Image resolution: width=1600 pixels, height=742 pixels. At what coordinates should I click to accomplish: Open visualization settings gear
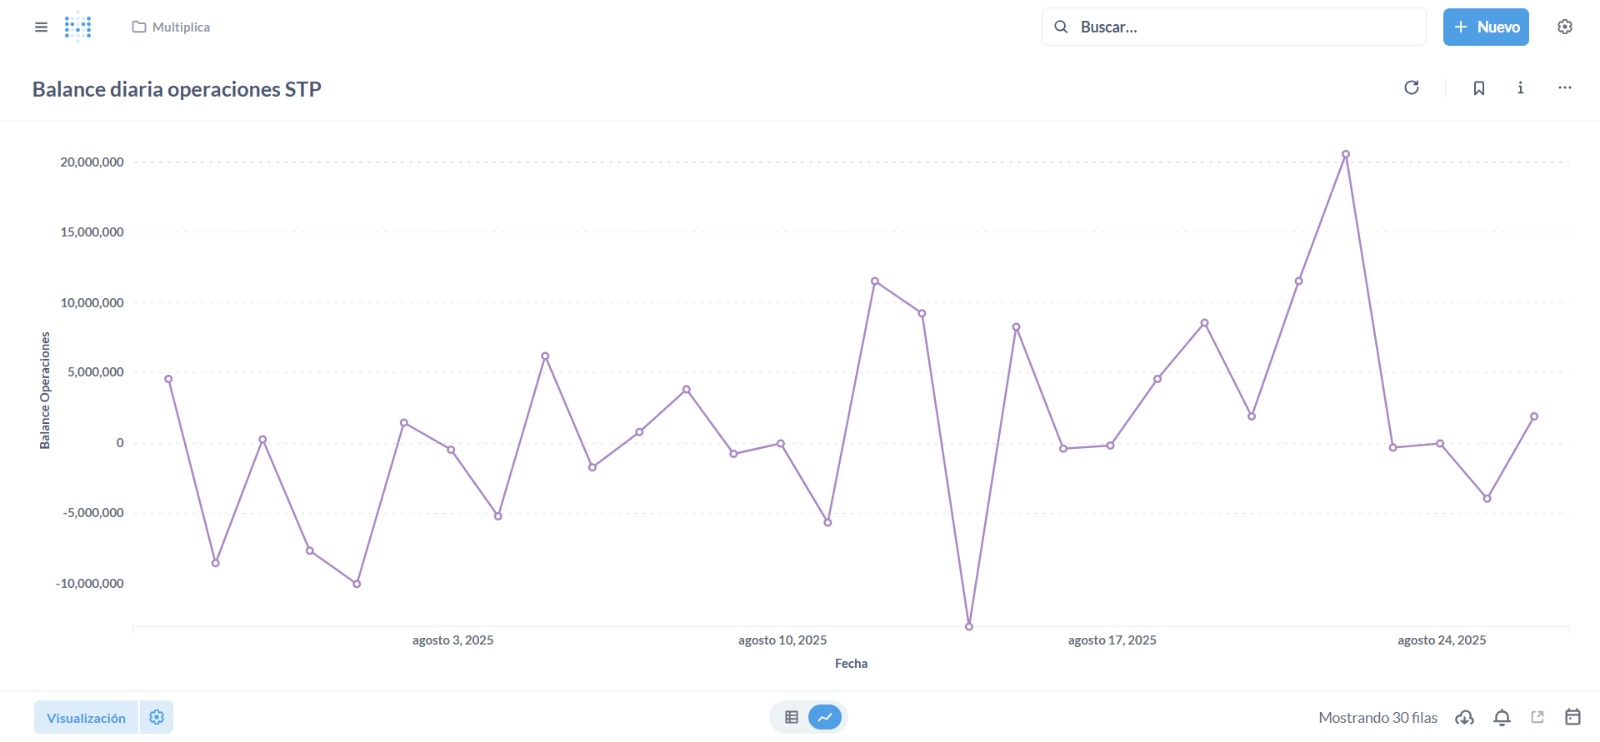click(157, 717)
